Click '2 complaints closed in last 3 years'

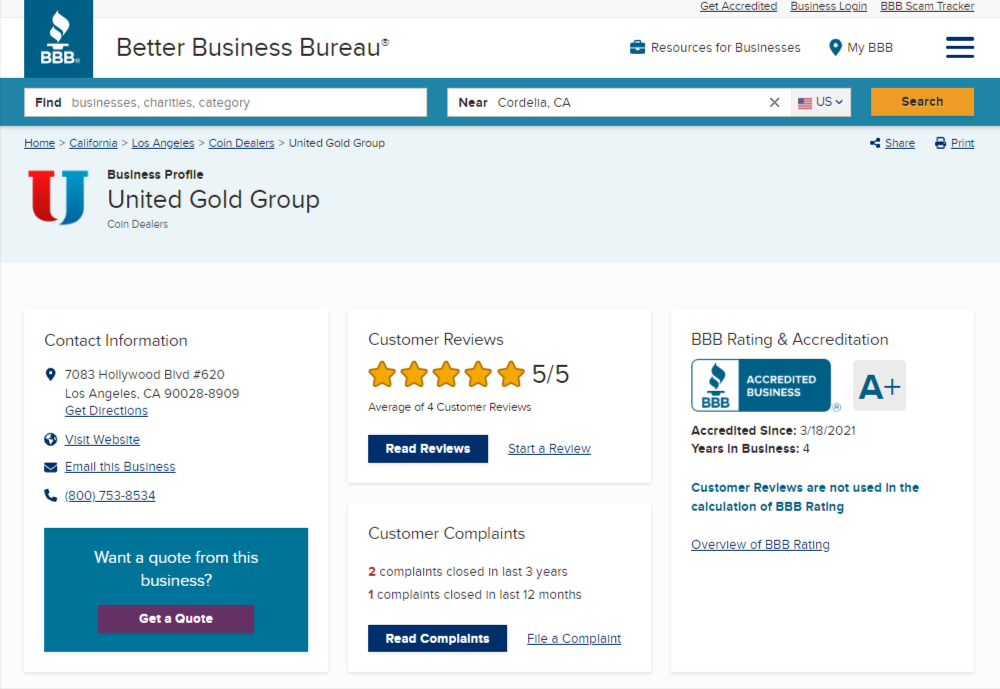tap(467, 572)
